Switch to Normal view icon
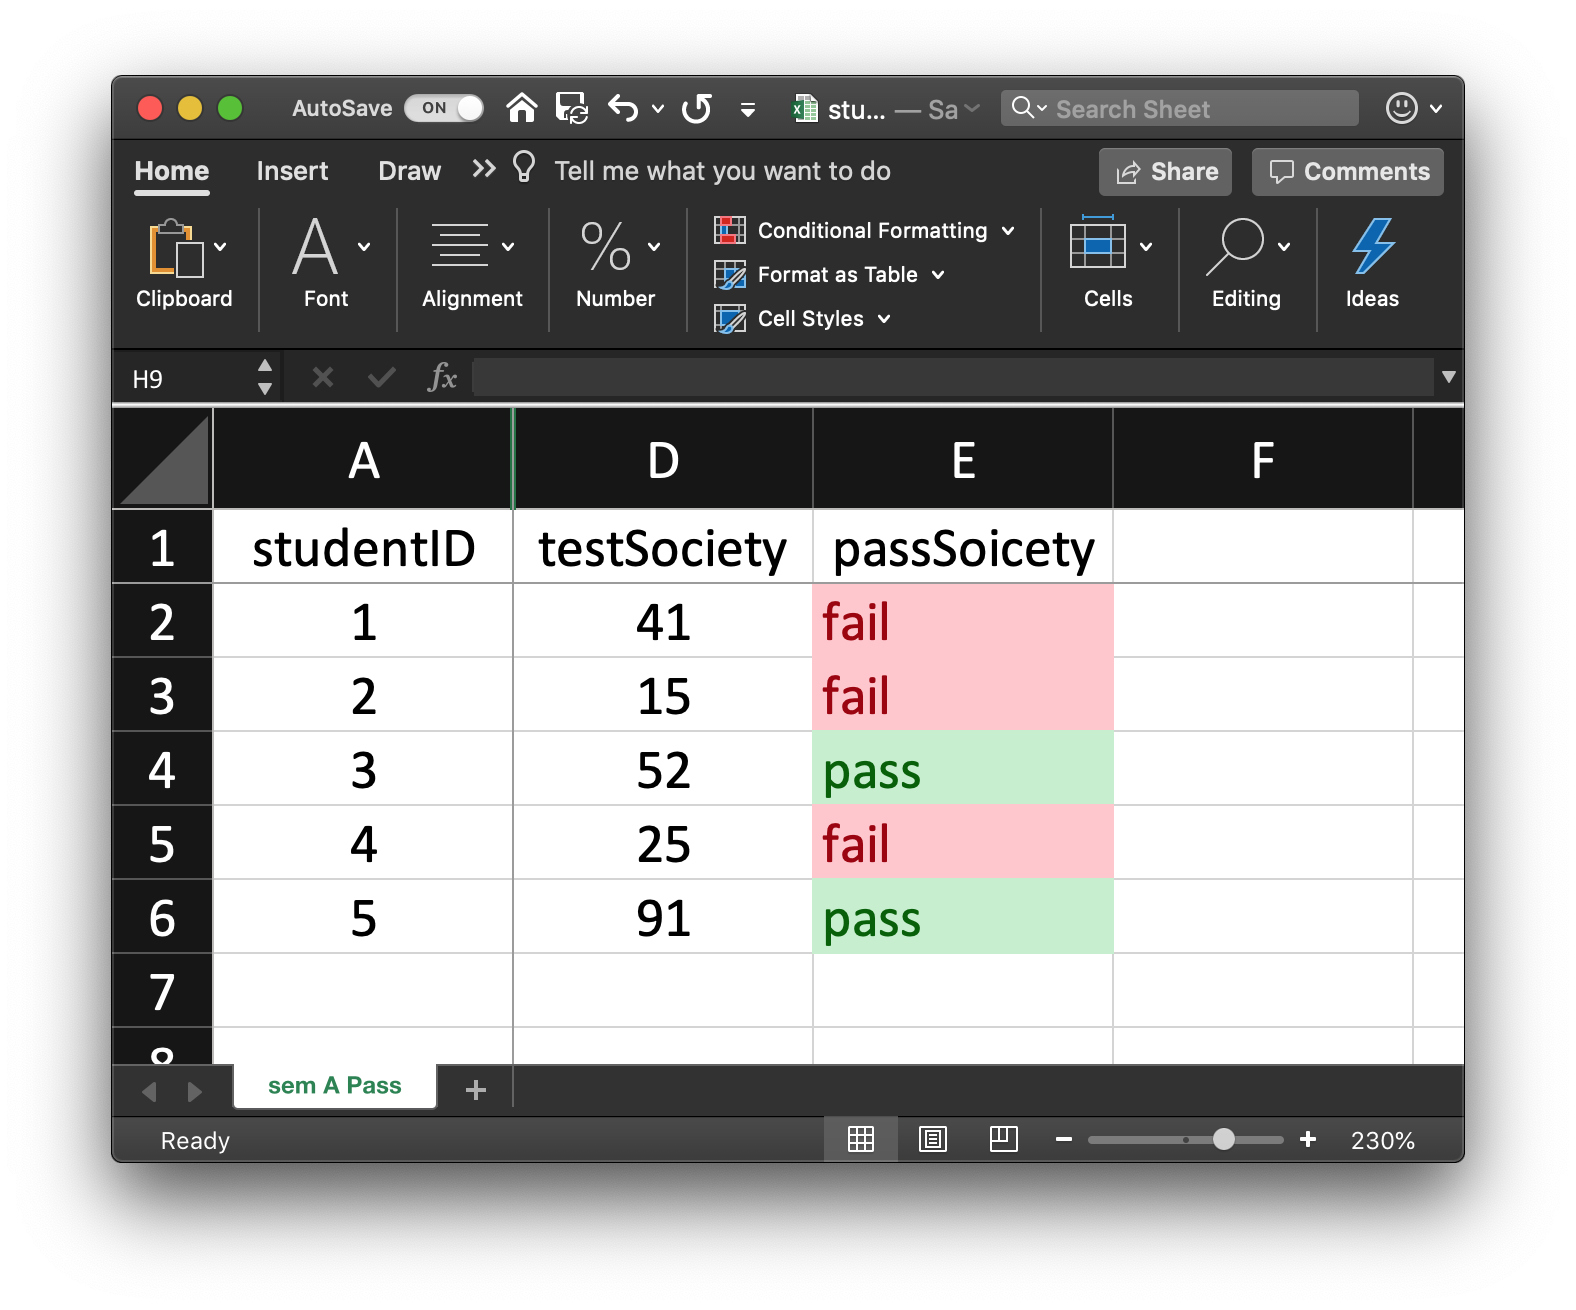The image size is (1576, 1310). click(861, 1139)
